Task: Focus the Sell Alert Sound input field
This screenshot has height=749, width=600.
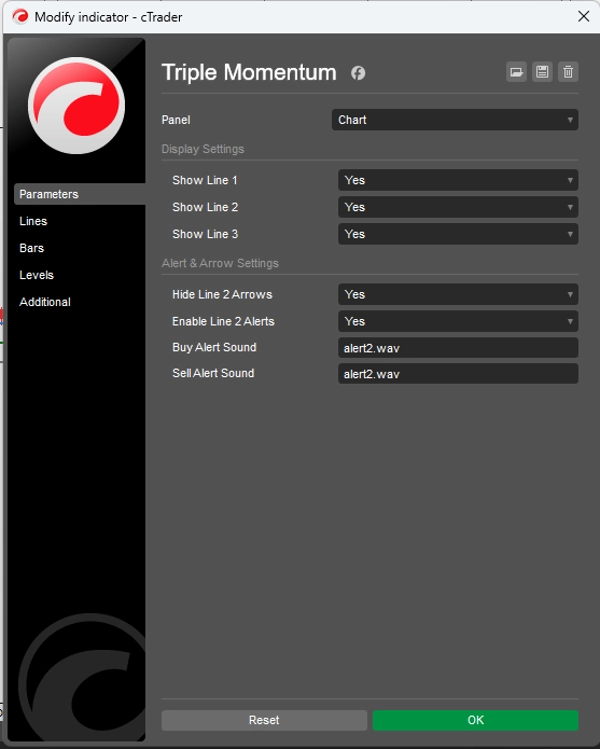Action: point(458,374)
